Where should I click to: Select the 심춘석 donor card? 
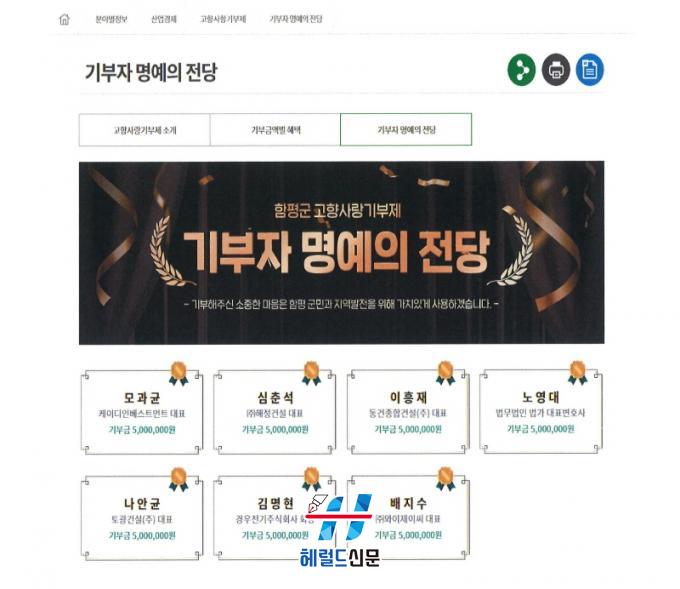pos(275,412)
